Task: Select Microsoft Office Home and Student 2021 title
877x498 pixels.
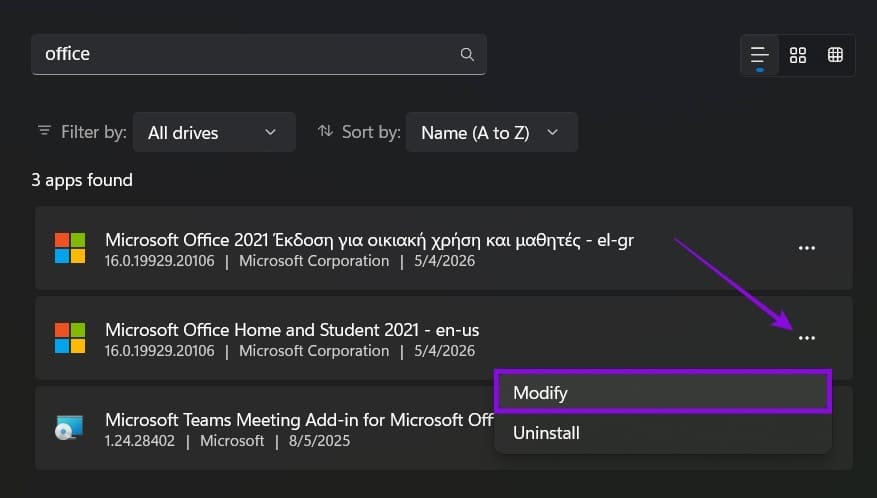Action: pos(292,330)
